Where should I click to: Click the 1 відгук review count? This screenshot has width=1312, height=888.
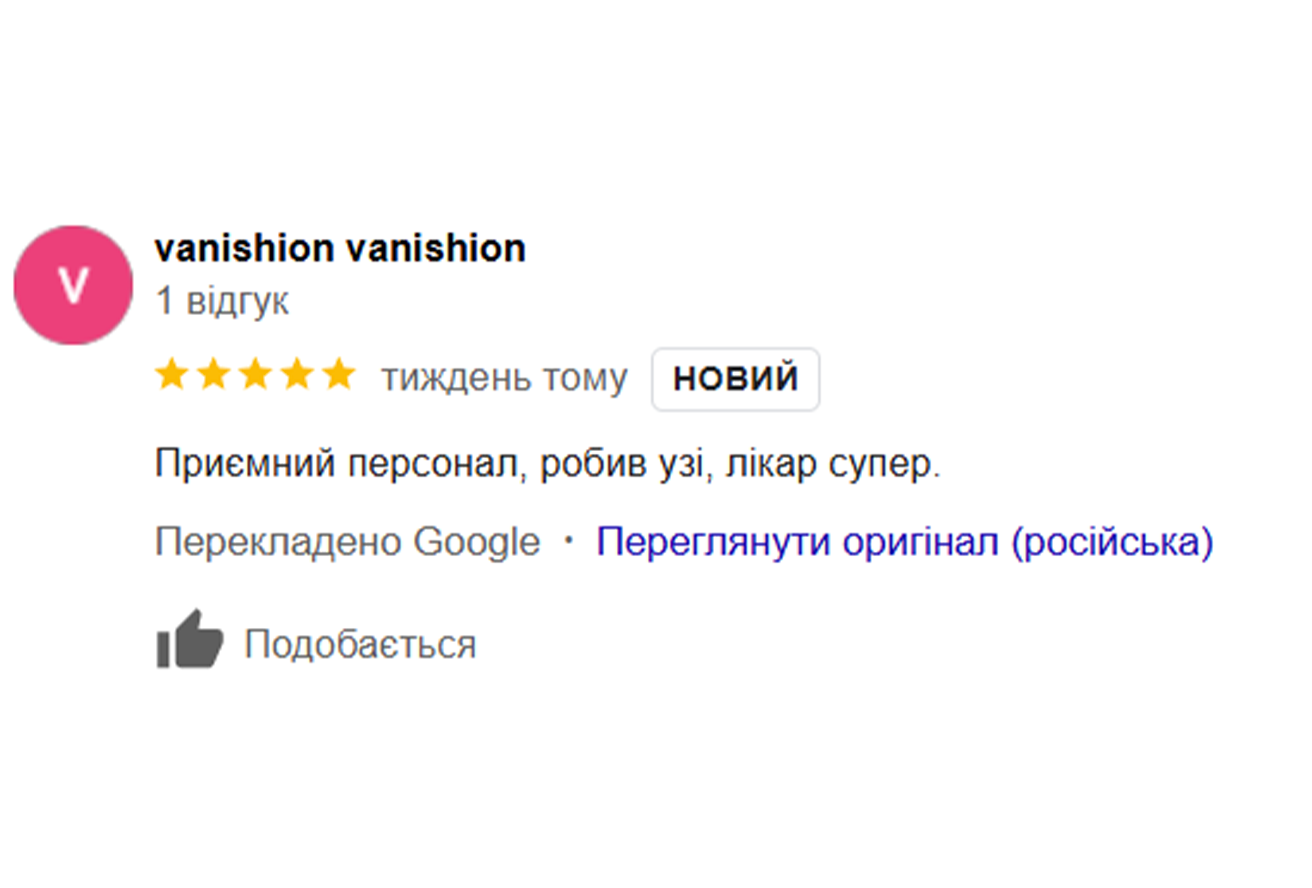[x=222, y=302]
